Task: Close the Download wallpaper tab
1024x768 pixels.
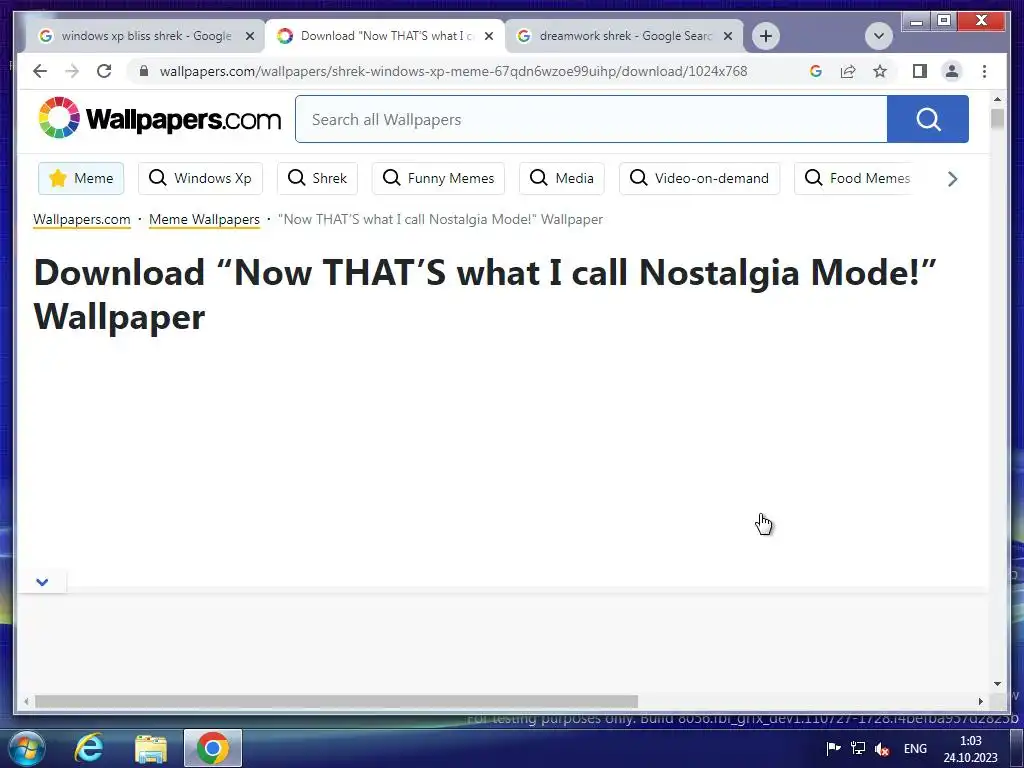Action: coord(488,36)
